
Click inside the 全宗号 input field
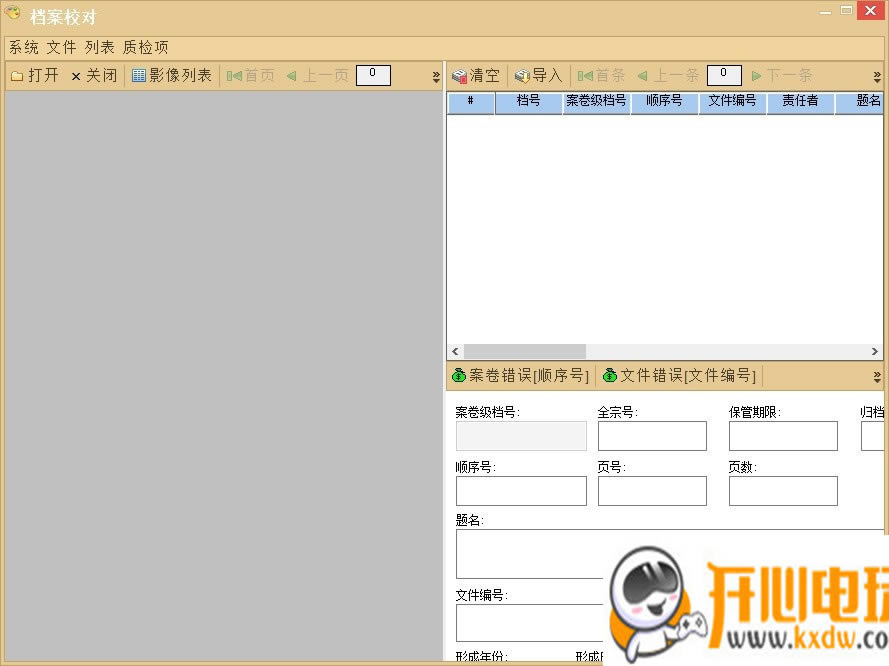[651, 435]
